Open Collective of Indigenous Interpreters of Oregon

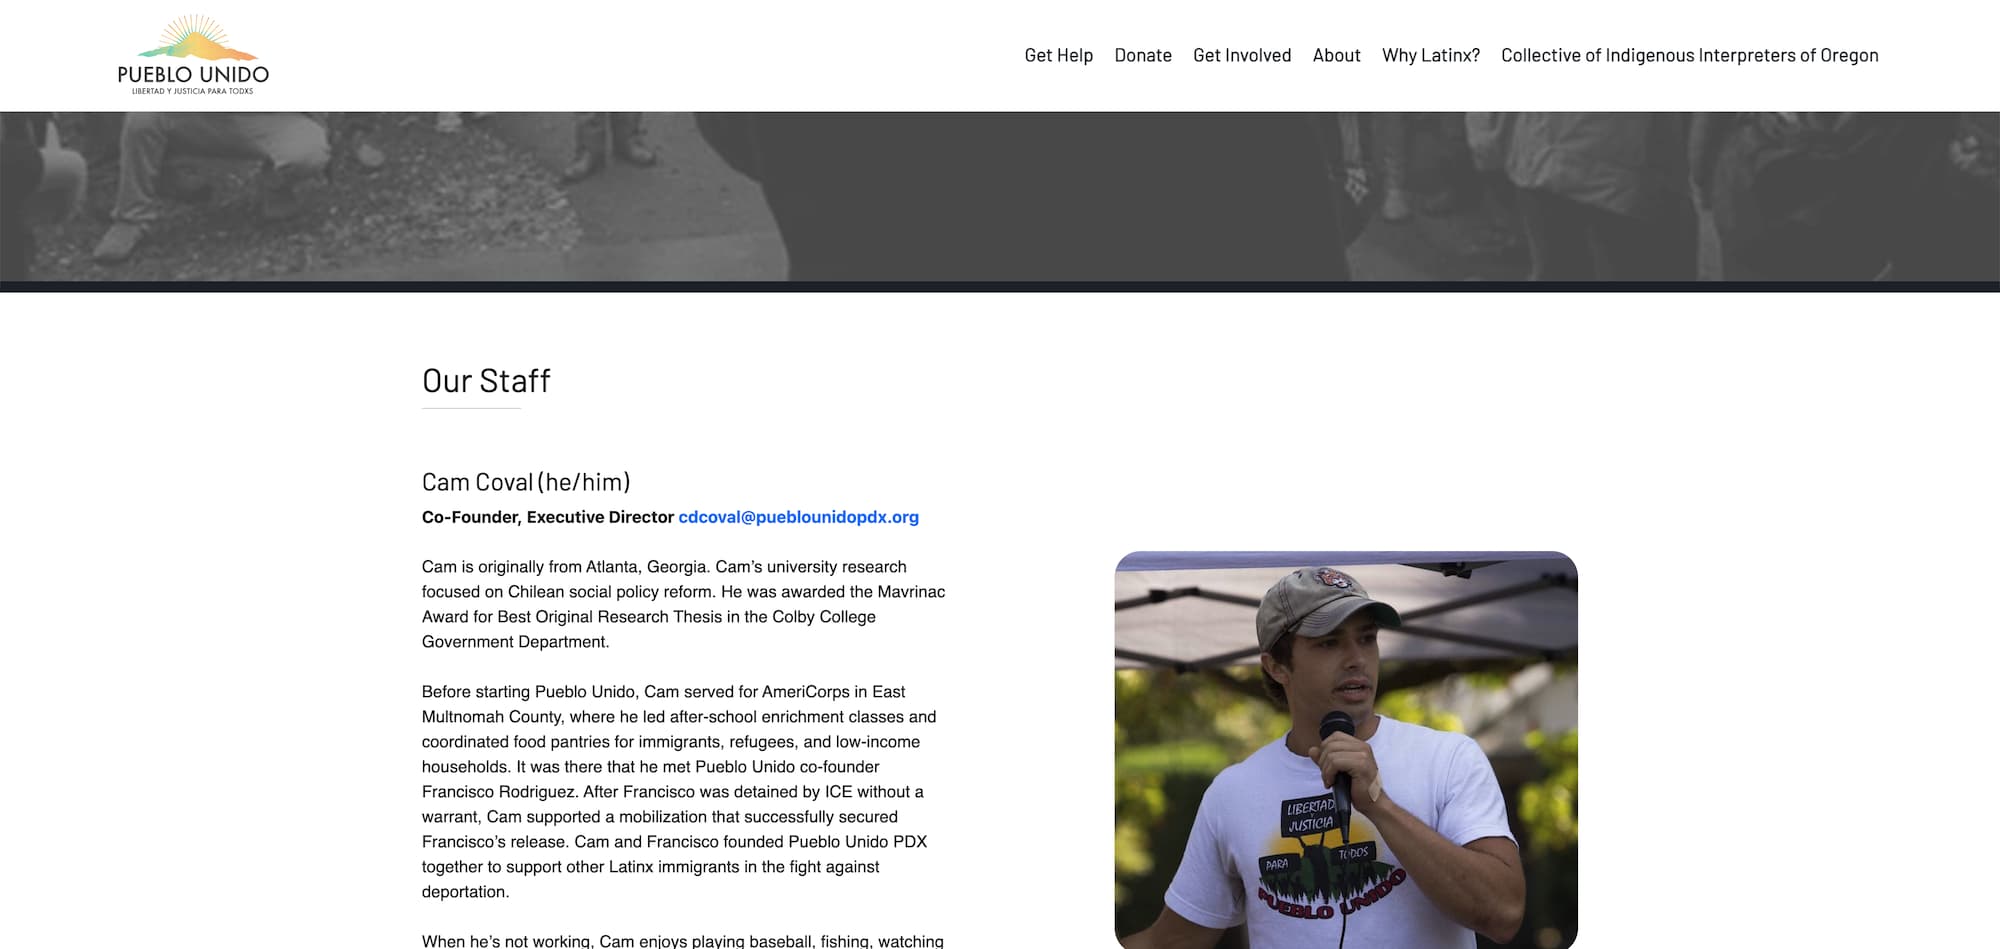(1689, 56)
